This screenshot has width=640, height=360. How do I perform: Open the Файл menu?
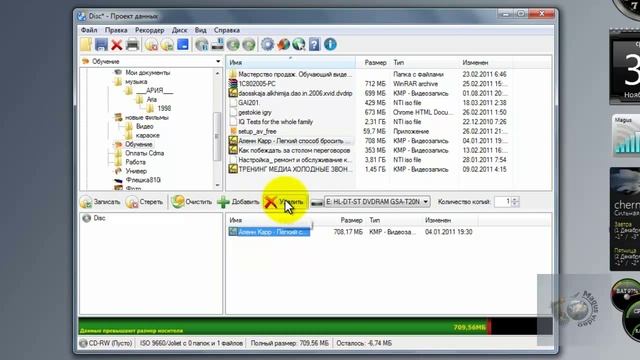pyautogui.click(x=89, y=30)
